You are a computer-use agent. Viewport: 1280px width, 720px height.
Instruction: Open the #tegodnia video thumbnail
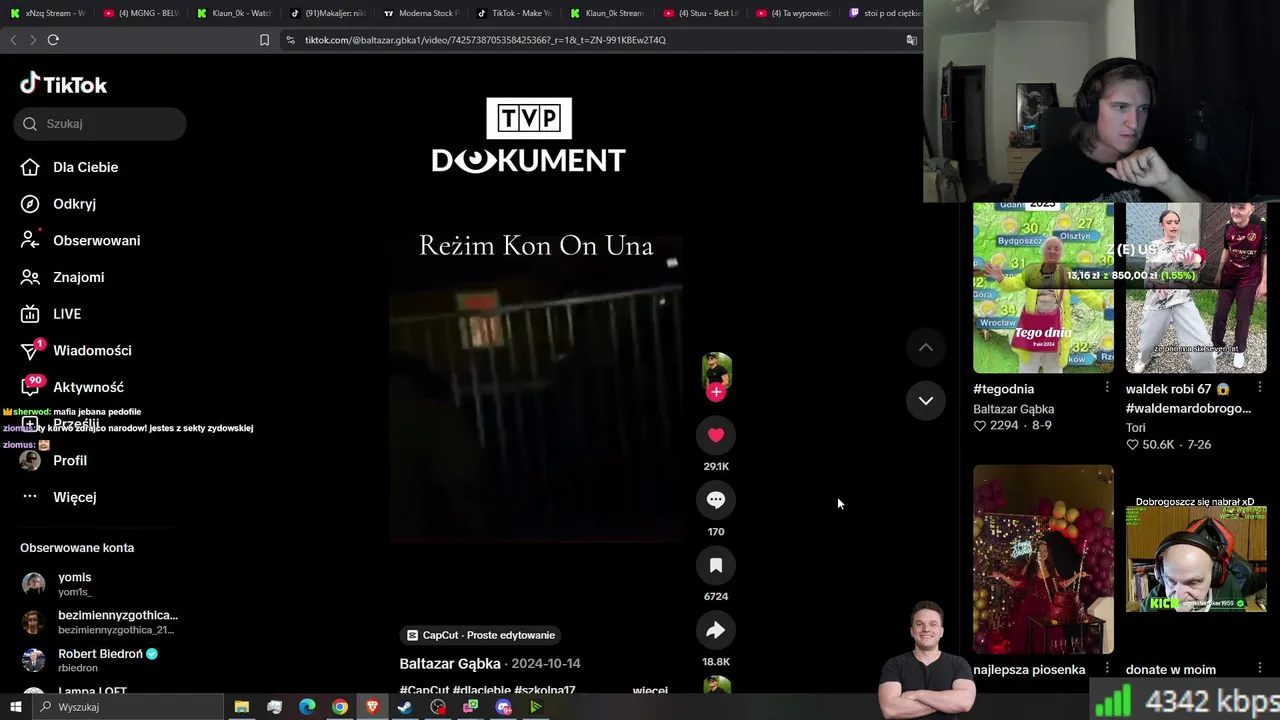1043,288
